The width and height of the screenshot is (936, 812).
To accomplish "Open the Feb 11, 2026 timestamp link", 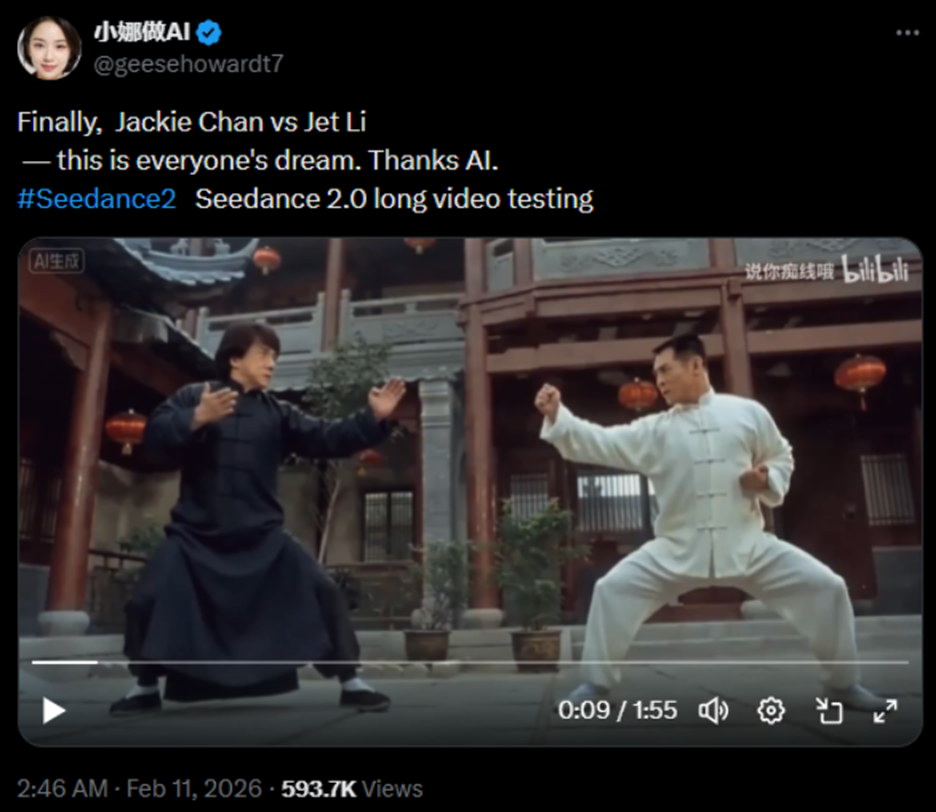I will [x=194, y=789].
